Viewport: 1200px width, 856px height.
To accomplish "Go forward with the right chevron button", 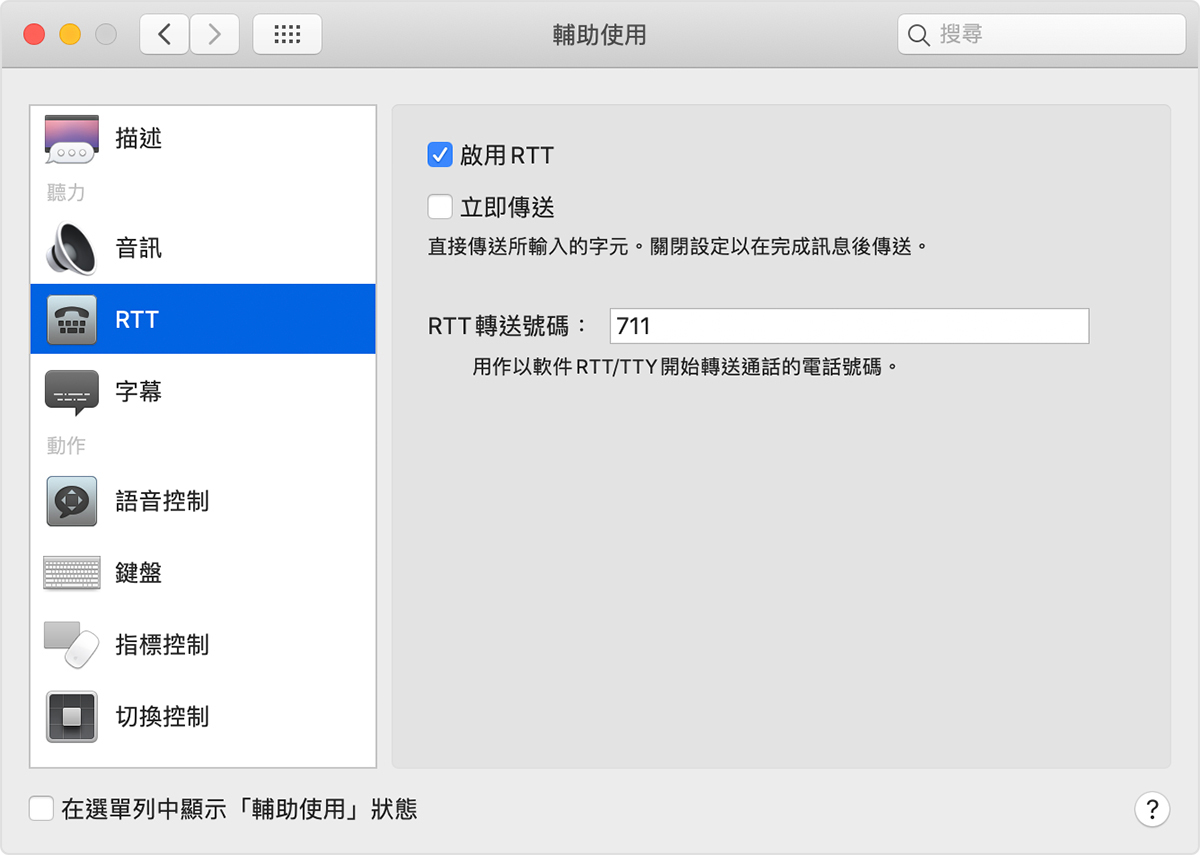I will (x=214, y=35).
